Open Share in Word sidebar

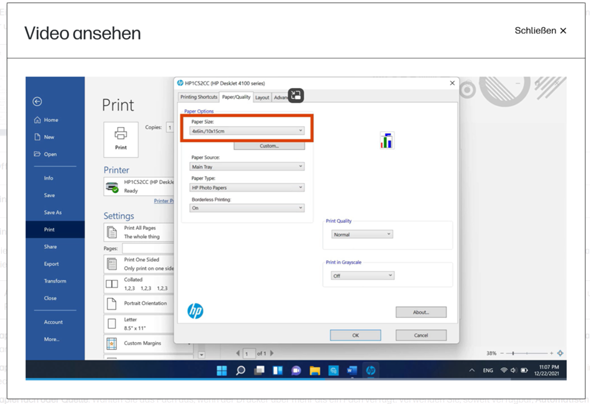[50, 247]
